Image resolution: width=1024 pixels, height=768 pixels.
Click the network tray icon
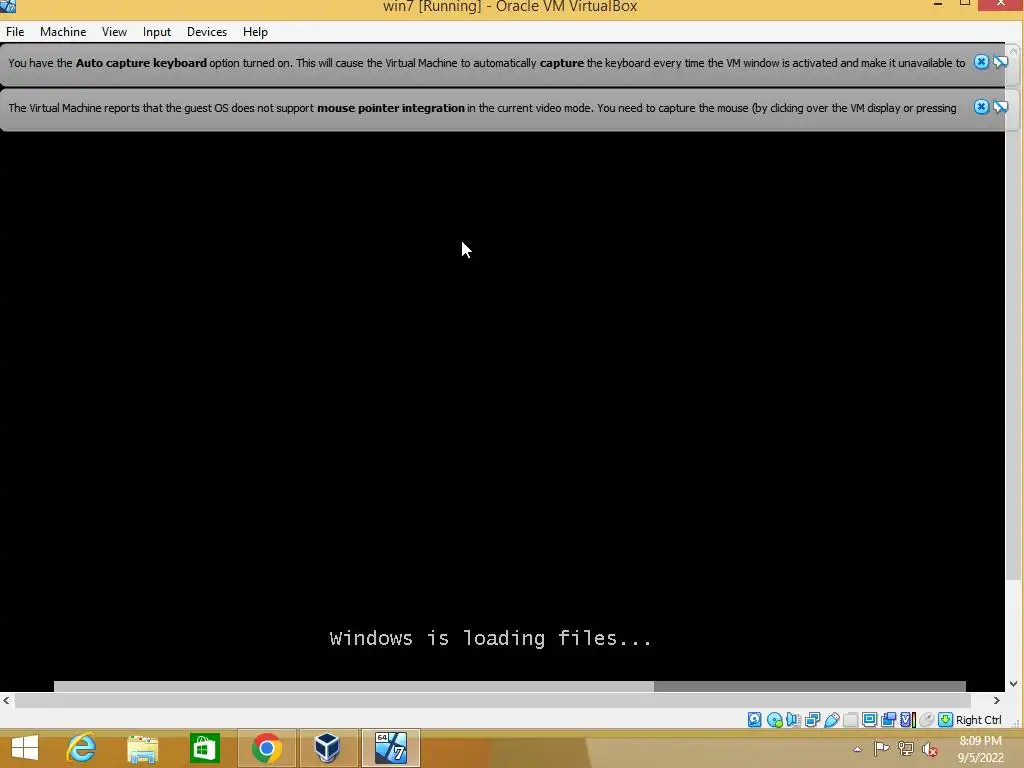coord(906,749)
